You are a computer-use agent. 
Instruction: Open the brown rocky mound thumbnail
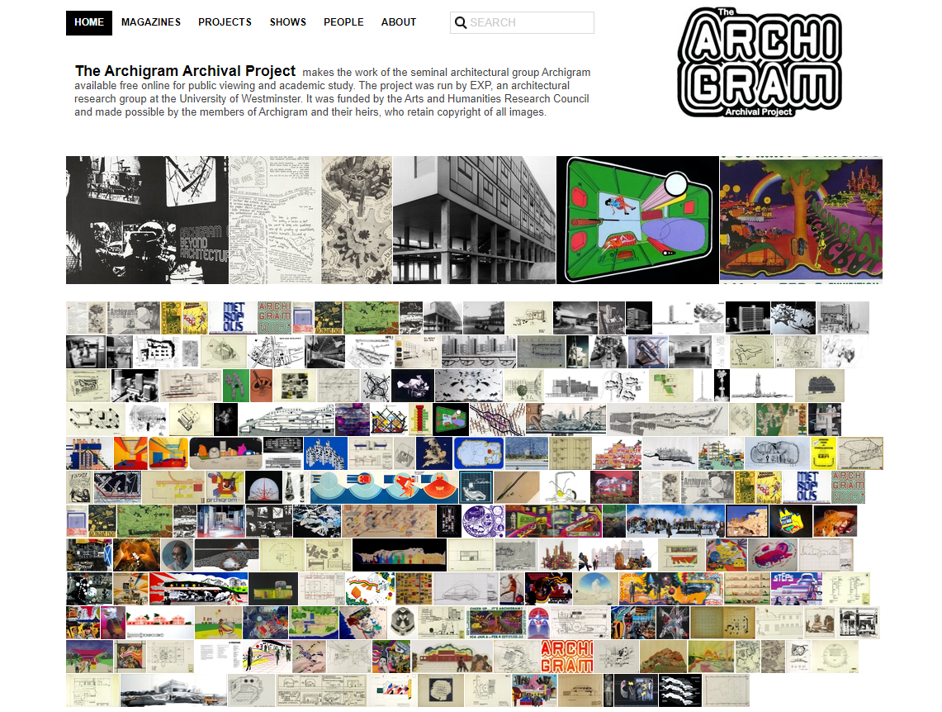tap(663, 656)
